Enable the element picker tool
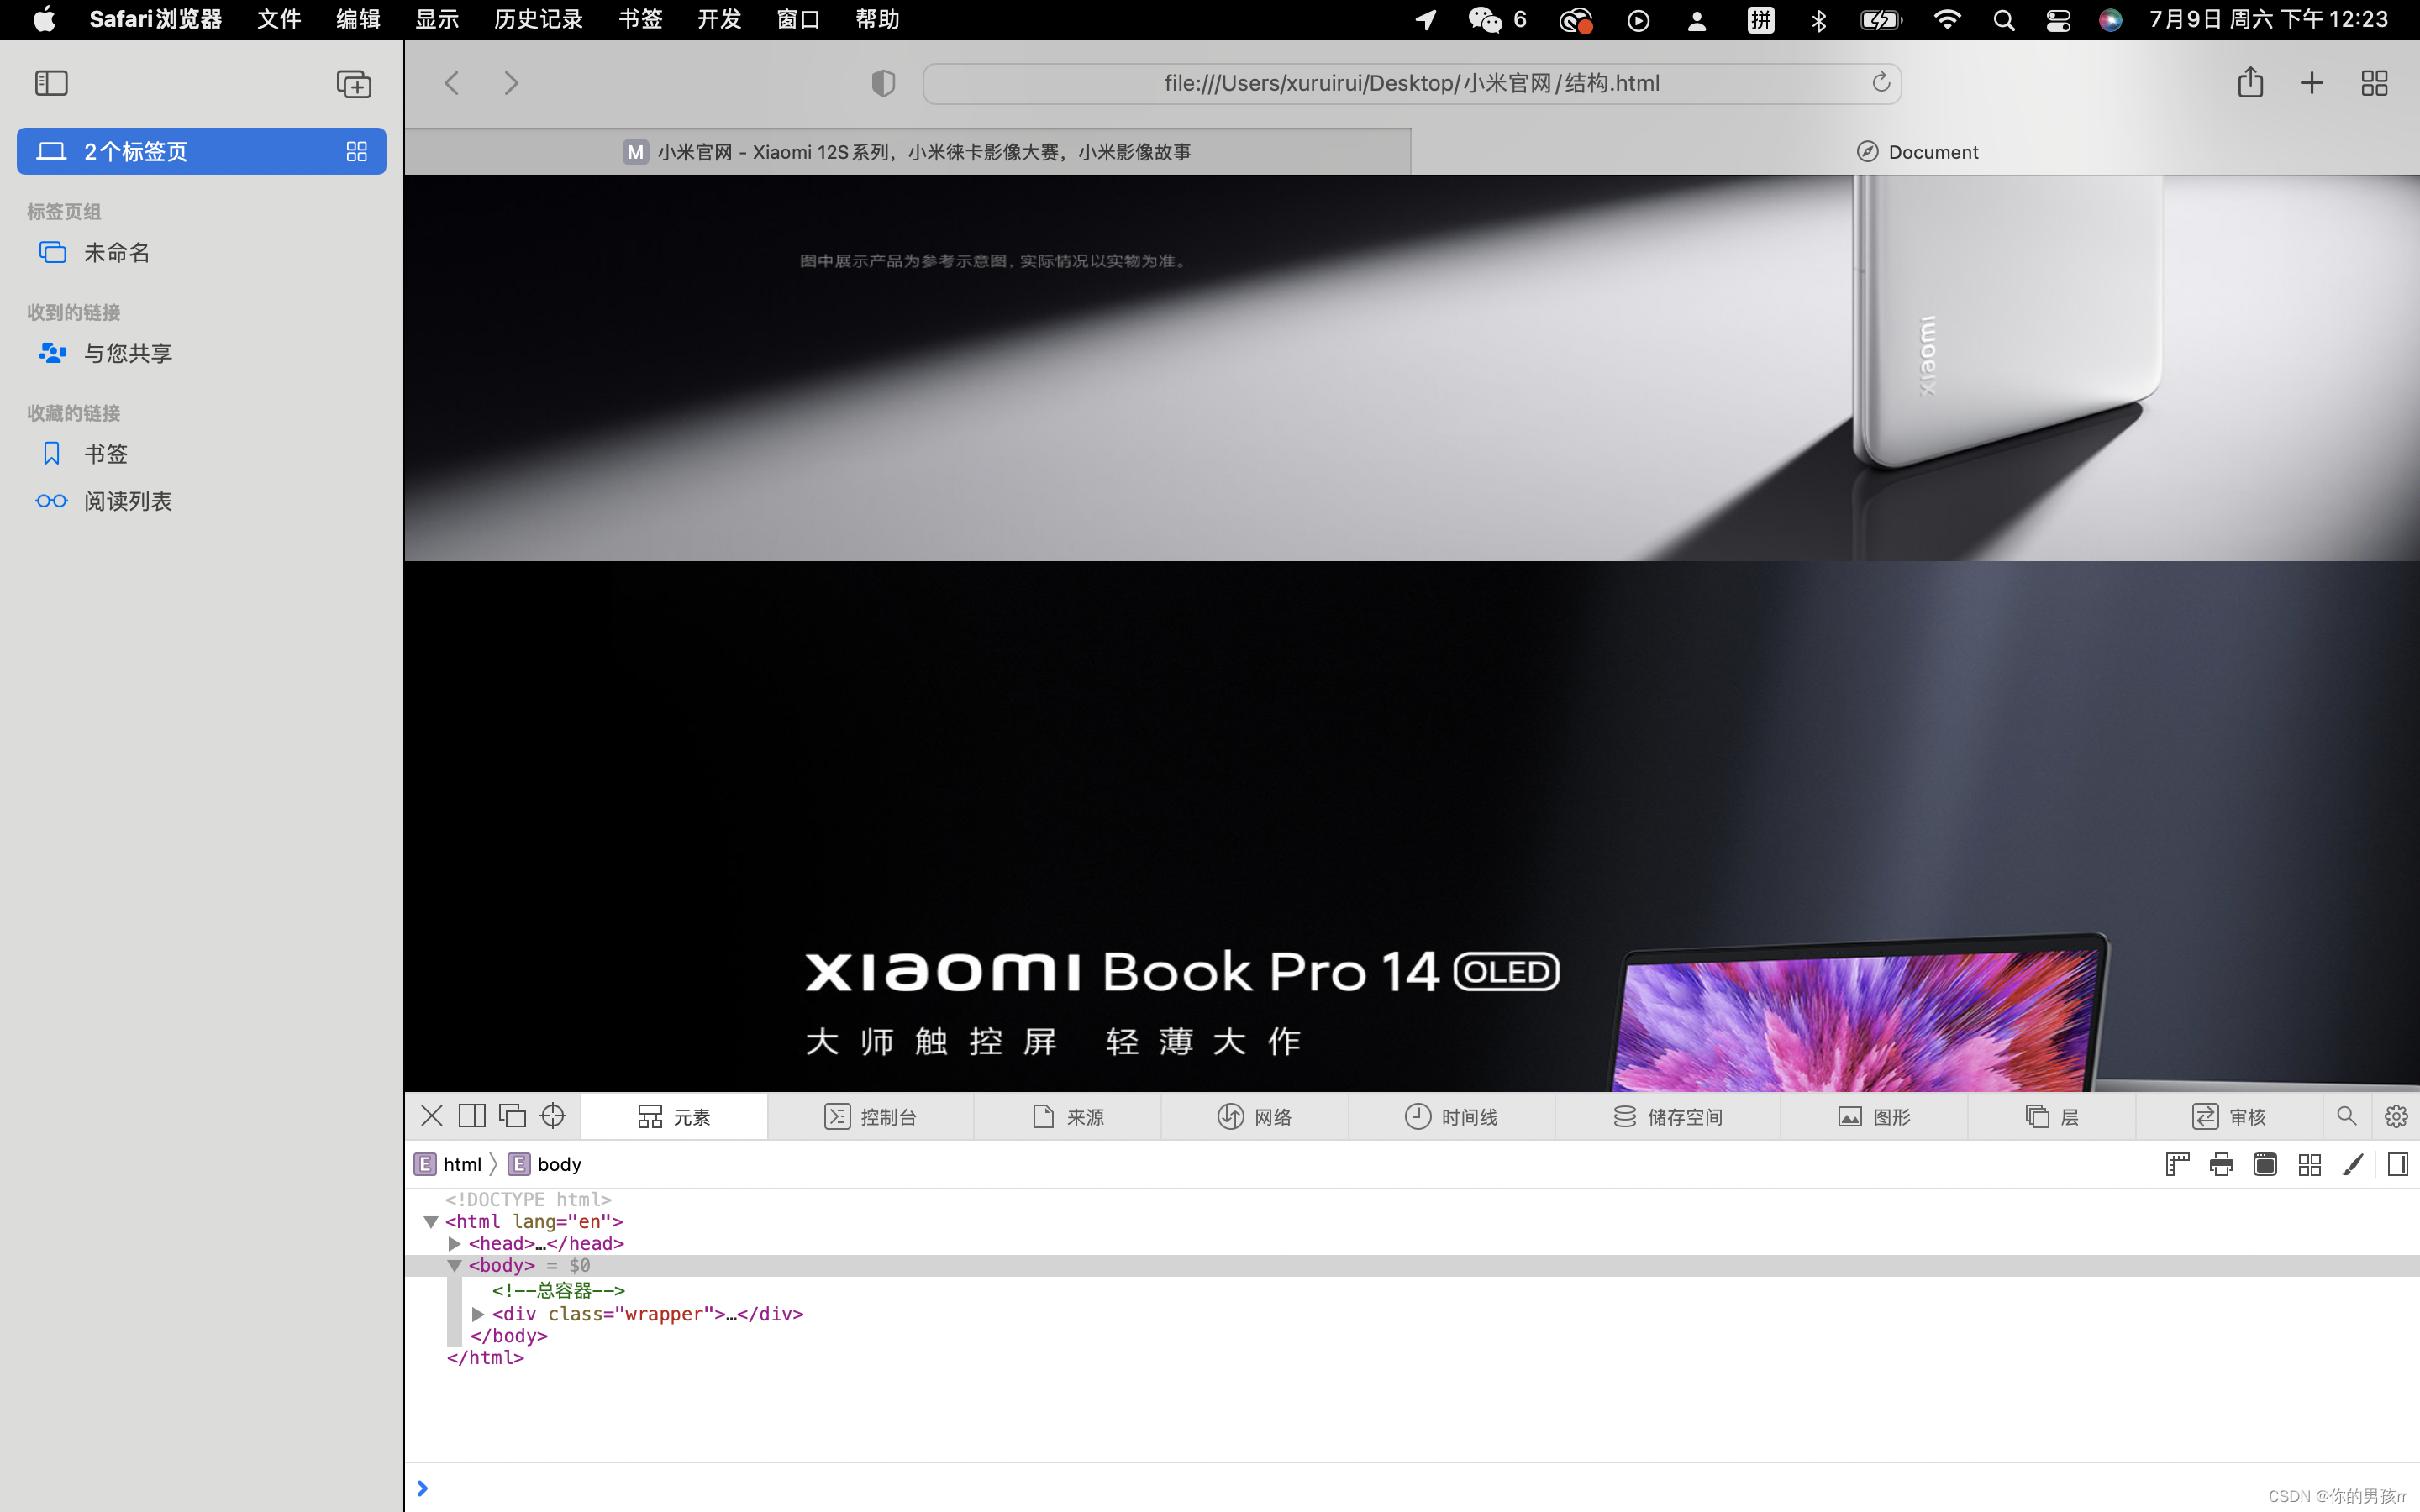The image size is (2420, 1512). point(554,1115)
